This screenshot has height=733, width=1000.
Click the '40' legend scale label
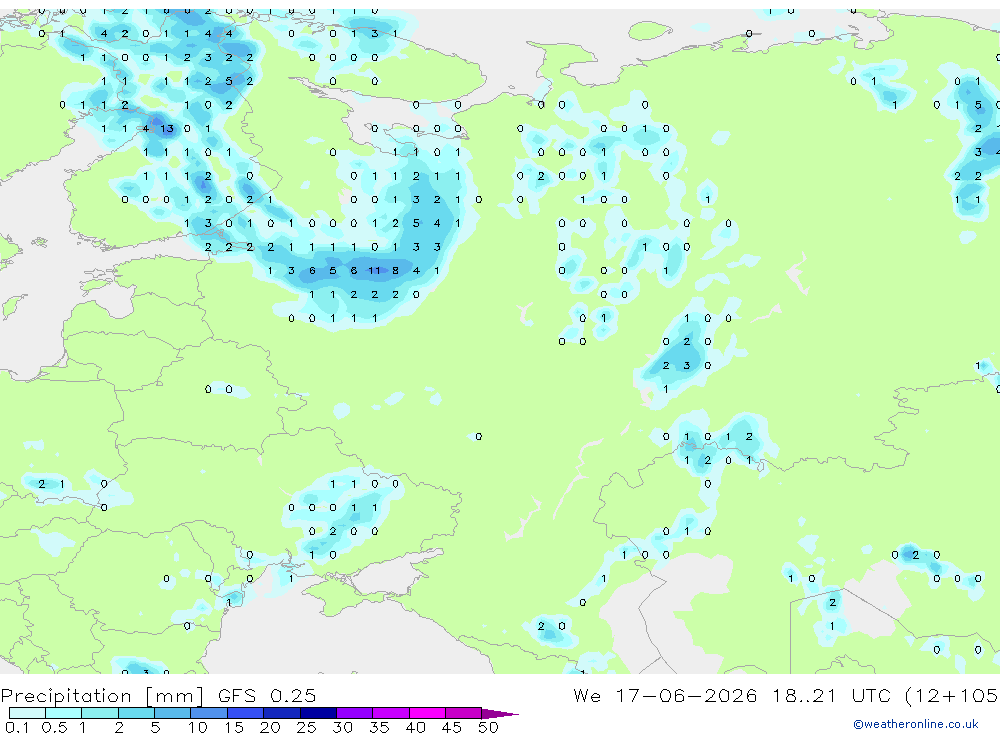coord(415,727)
